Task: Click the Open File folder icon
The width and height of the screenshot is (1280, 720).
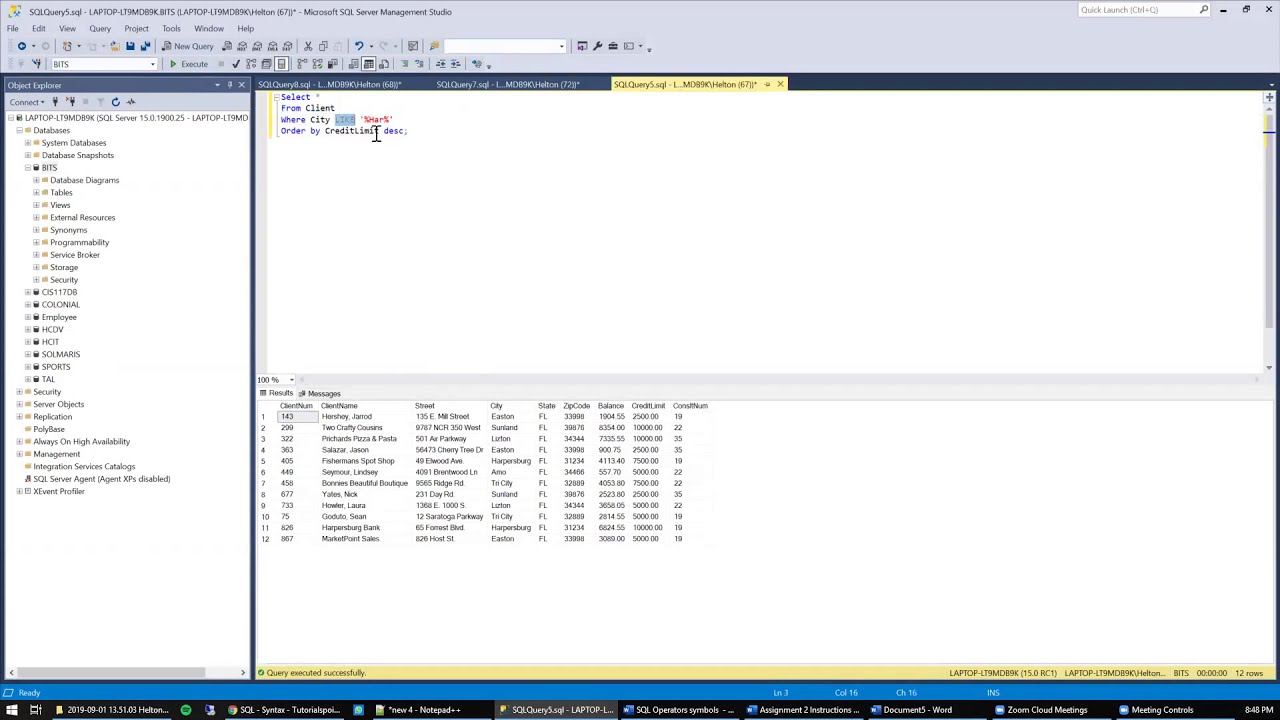Action: (115, 46)
